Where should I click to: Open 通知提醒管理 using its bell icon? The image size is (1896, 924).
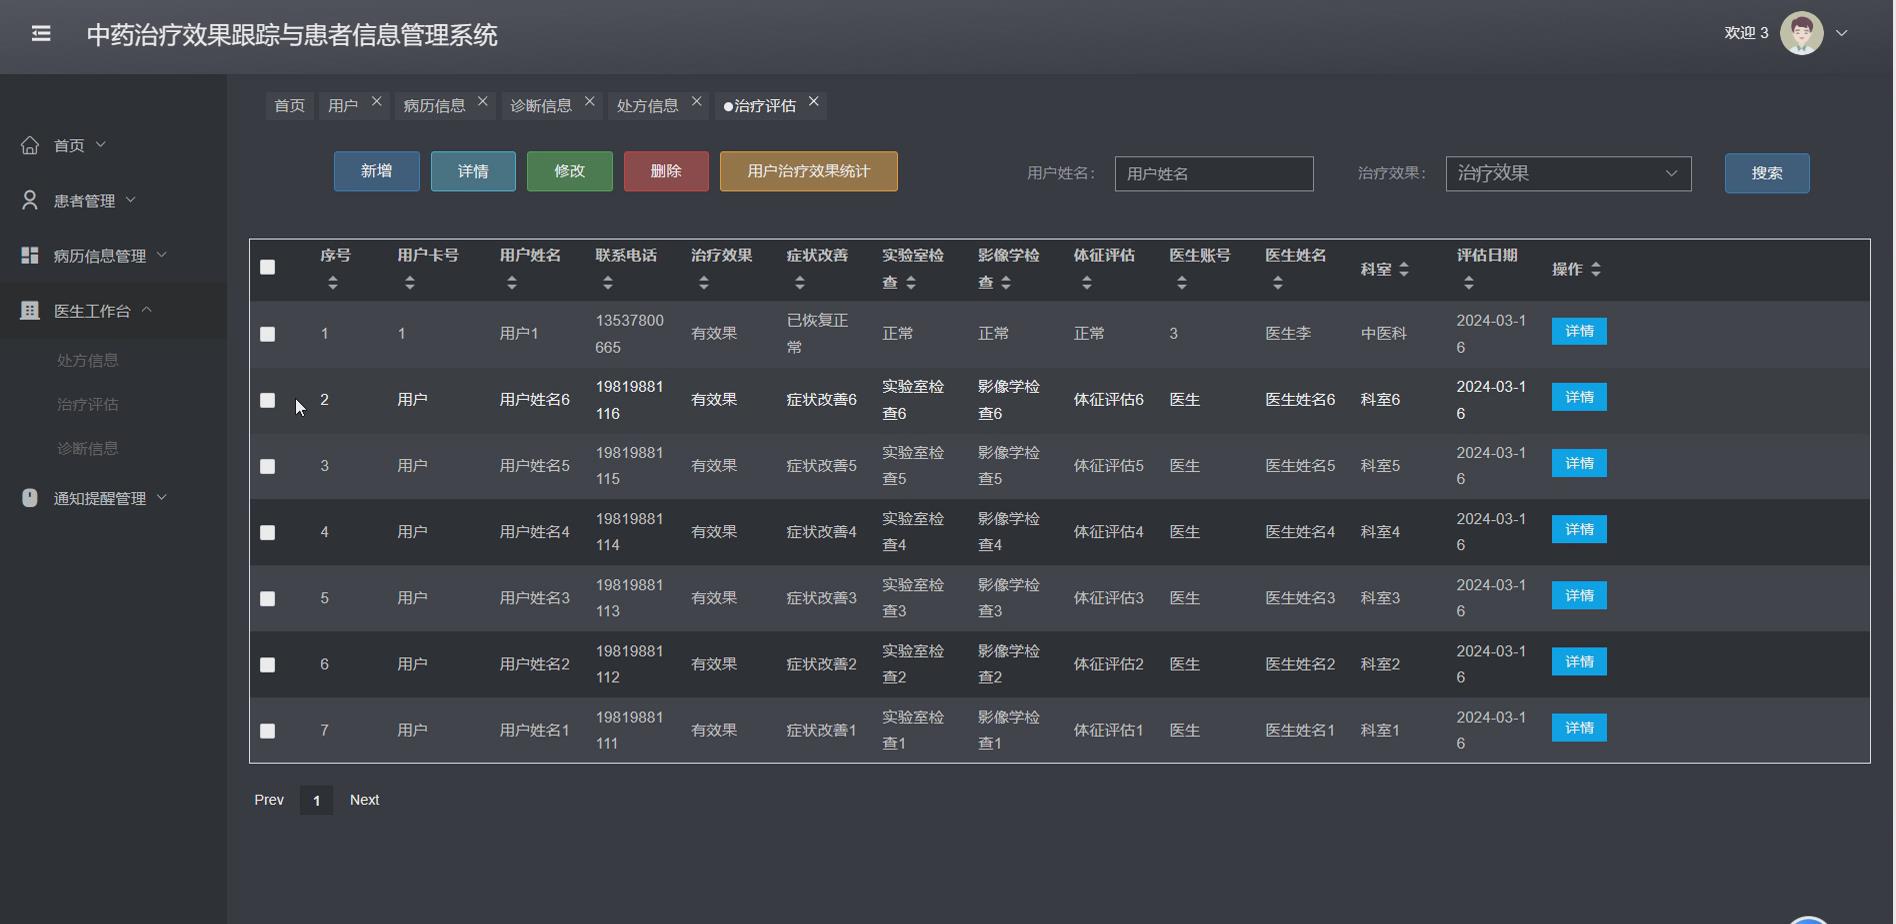28,497
